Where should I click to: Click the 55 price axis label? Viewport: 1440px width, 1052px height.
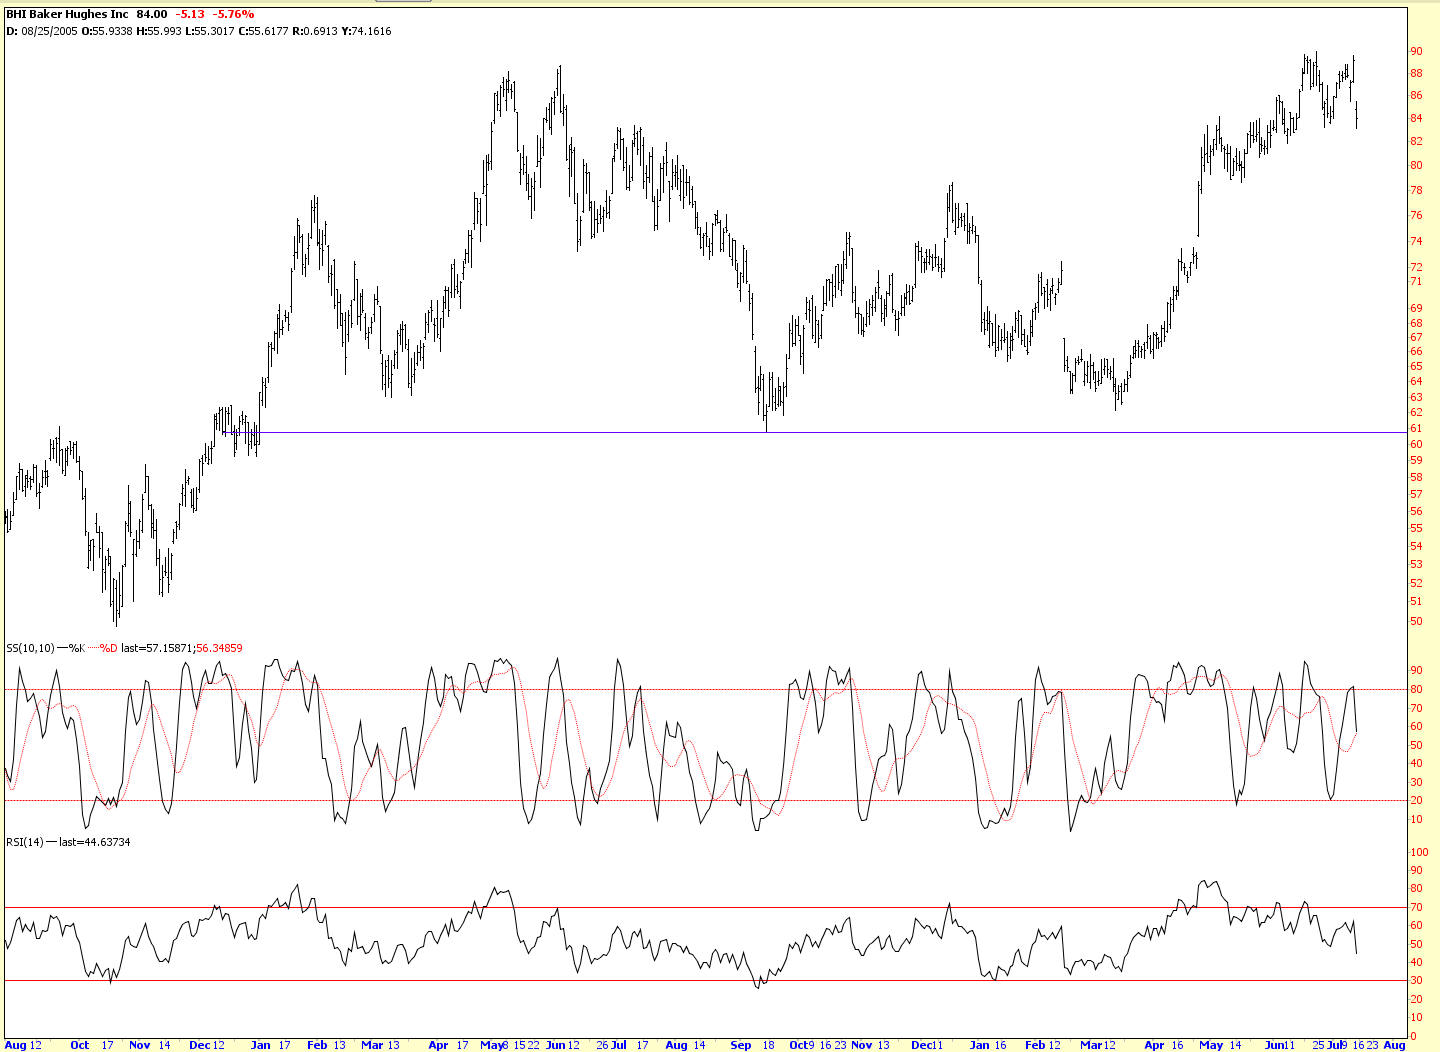1416,529
